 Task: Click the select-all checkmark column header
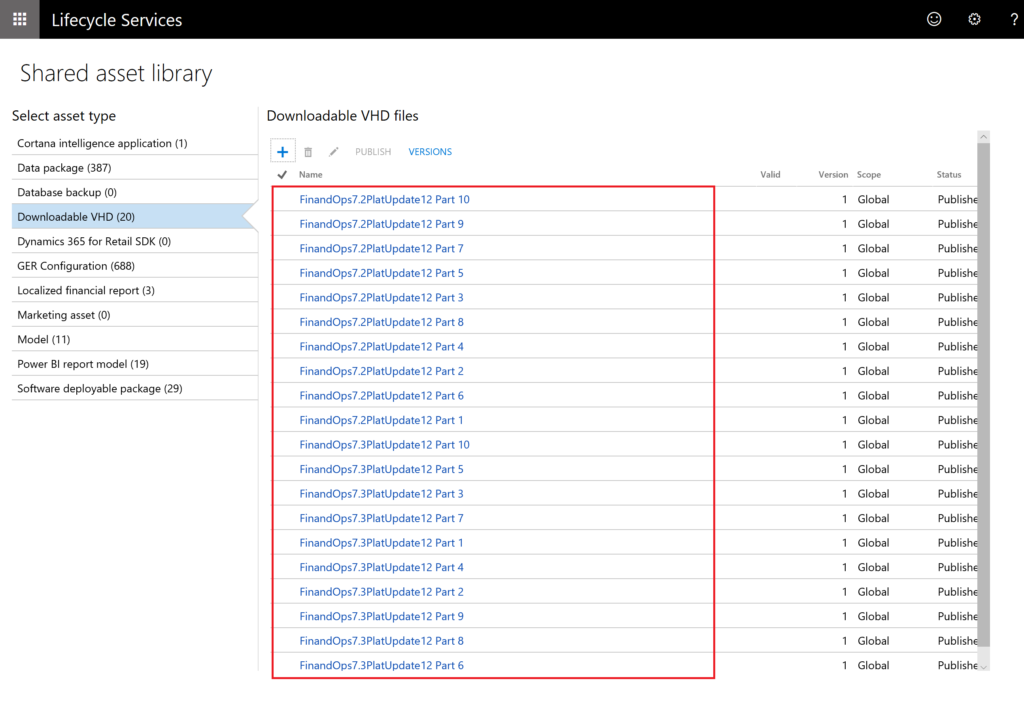point(282,175)
